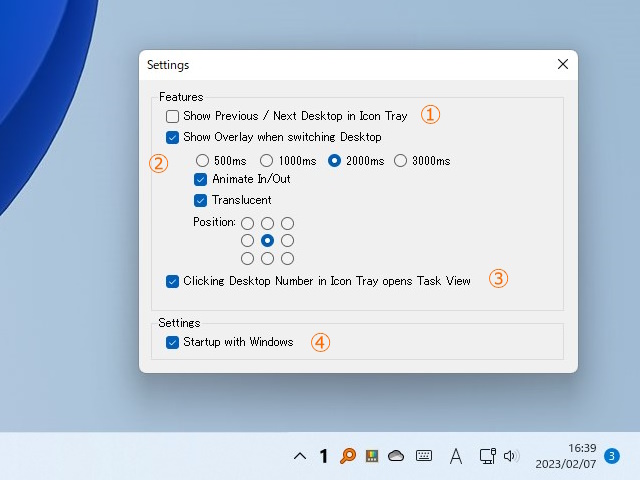Expand hidden tray icons chevron

tap(300, 456)
